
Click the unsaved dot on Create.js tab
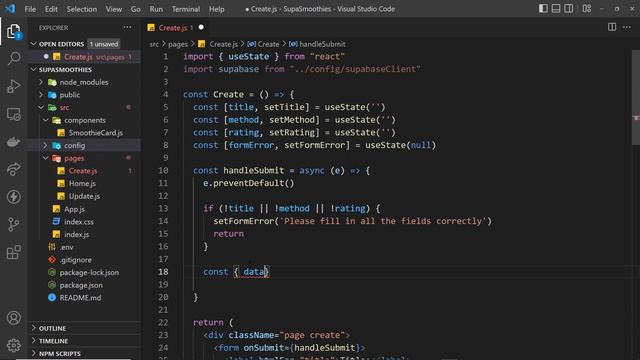click(x=201, y=27)
